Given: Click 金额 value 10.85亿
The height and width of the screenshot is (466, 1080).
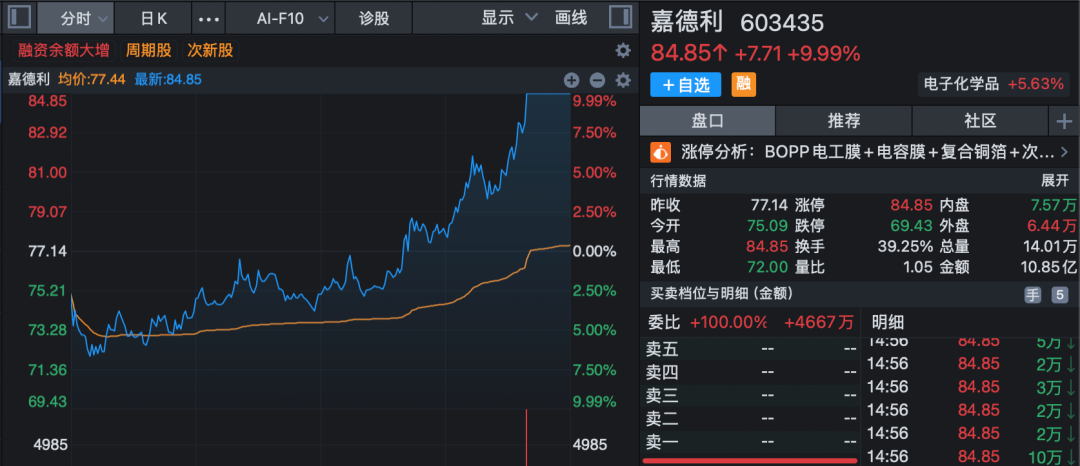Looking at the screenshot, I should click(x=1049, y=267).
